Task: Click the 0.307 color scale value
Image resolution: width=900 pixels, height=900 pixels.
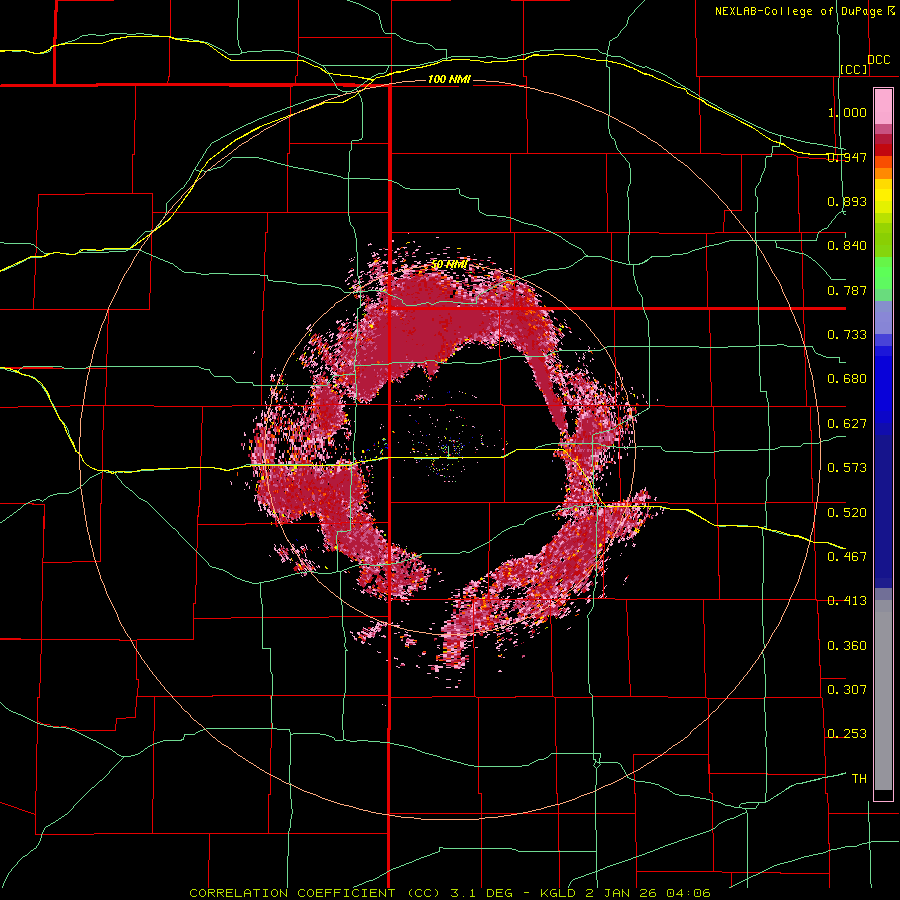Action: pyautogui.click(x=847, y=689)
